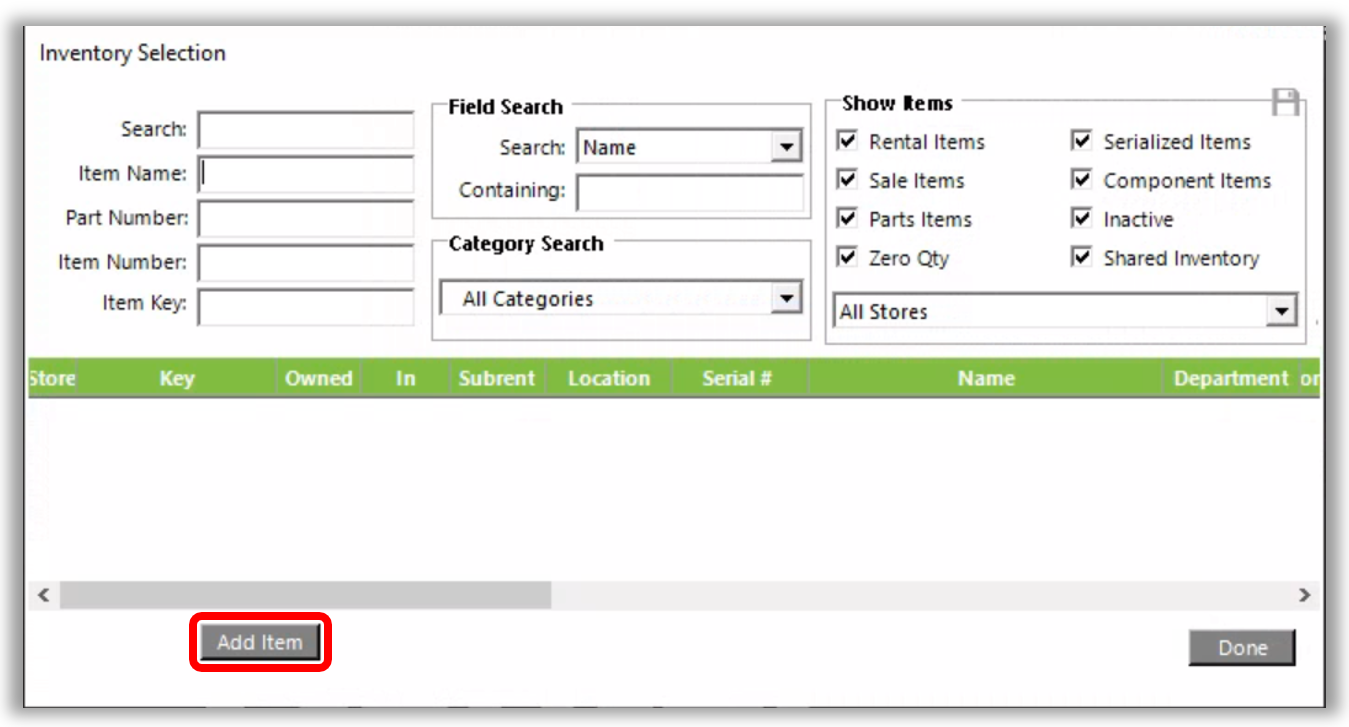Click the scroll right arrow
The width and height of the screenshot is (1349, 727).
pyautogui.click(x=1304, y=595)
